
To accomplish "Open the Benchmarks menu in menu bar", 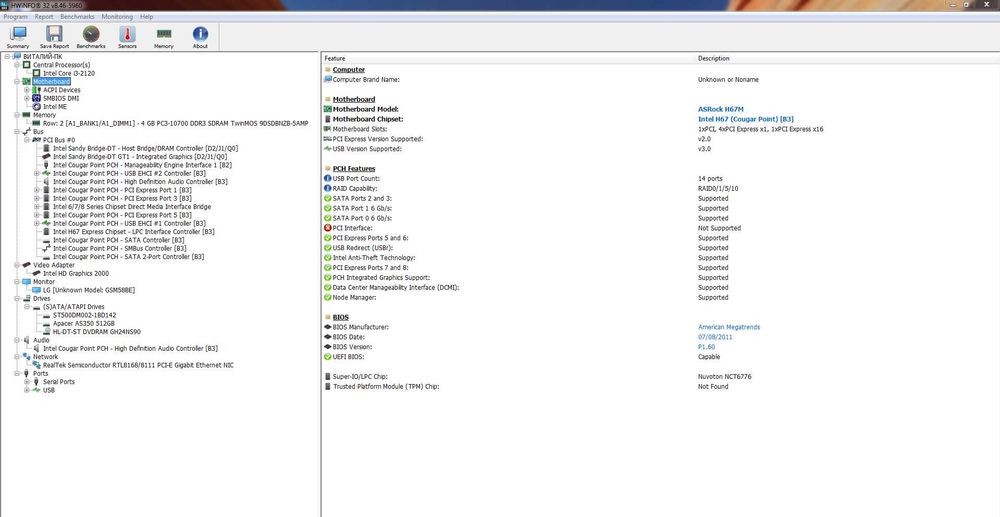I will 78,17.
